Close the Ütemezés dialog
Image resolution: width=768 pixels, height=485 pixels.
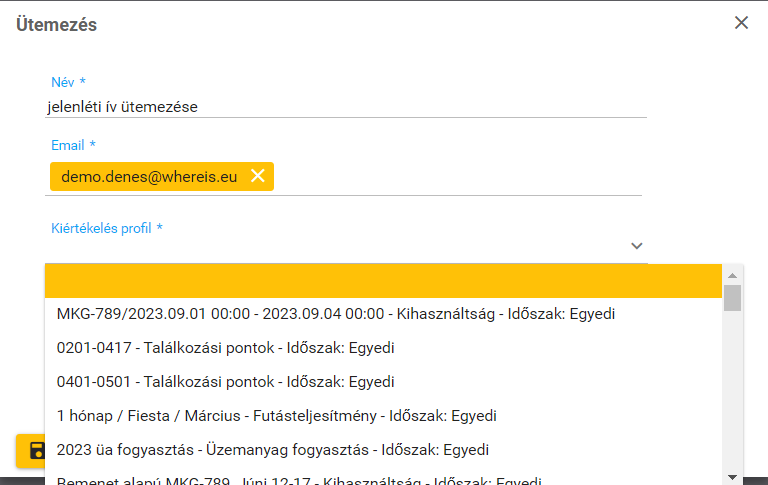tap(741, 23)
